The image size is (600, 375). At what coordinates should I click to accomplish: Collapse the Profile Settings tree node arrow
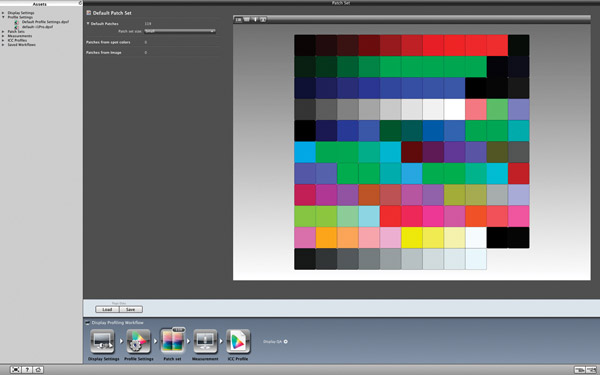point(3,17)
